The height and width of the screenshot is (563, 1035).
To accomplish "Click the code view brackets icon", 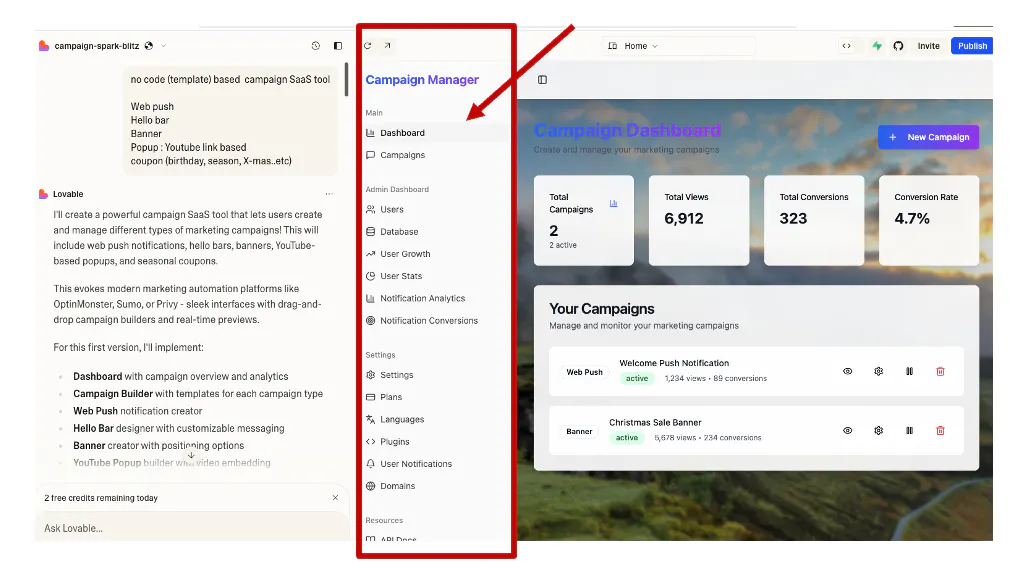I will tap(846, 46).
